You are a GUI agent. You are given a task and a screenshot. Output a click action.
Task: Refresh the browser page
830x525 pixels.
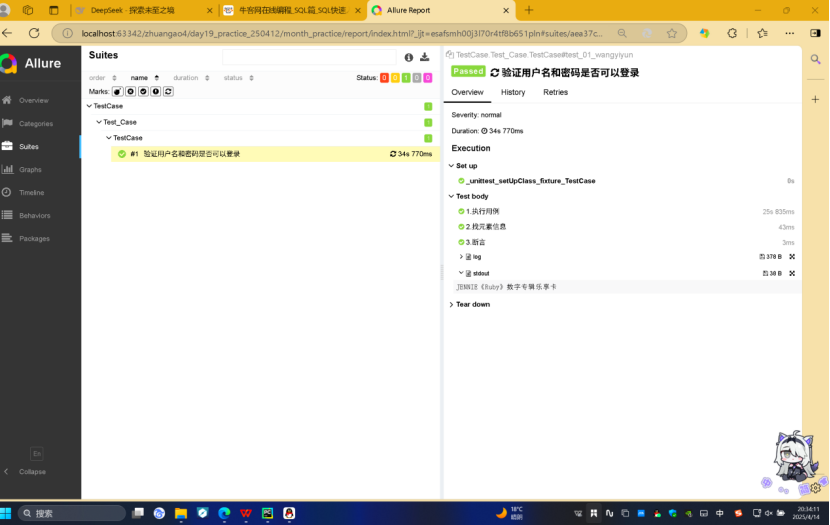click(34, 33)
